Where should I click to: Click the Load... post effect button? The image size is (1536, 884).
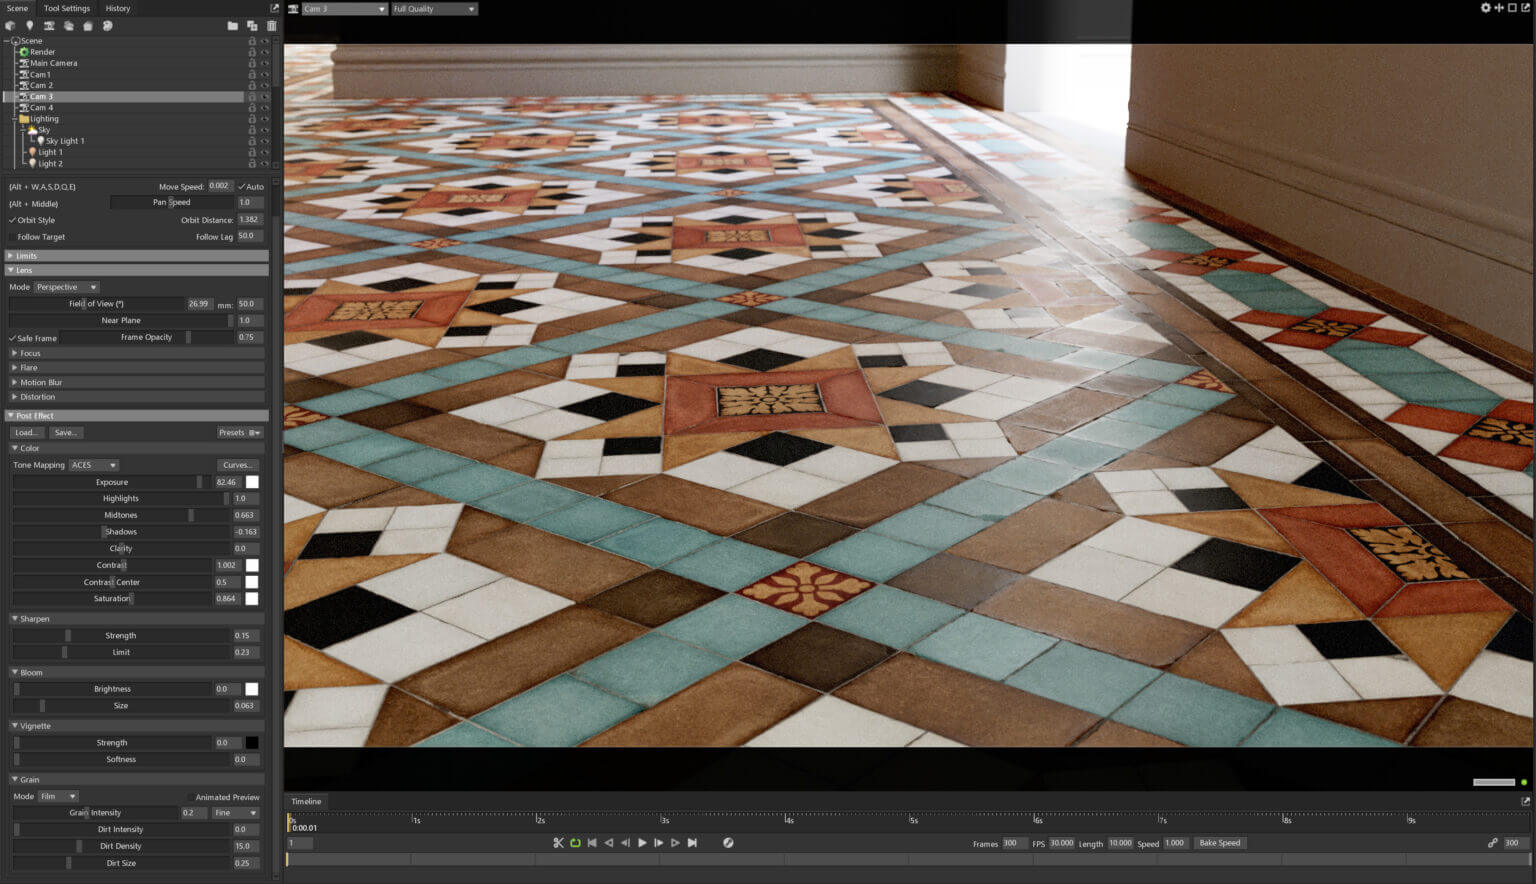pyautogui.click(x=27, y=433)
